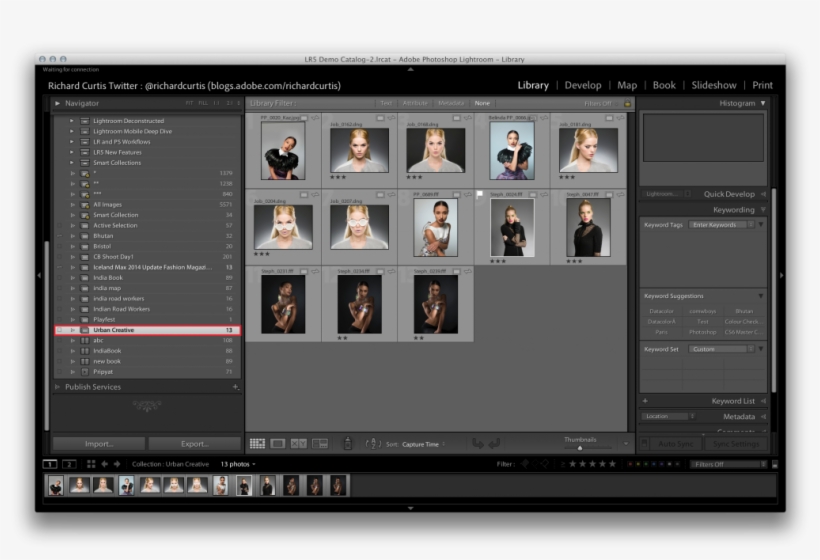The height and width of the screenshot is (560, 820).
Task: Click the filter lock icon
Action: 627,103
